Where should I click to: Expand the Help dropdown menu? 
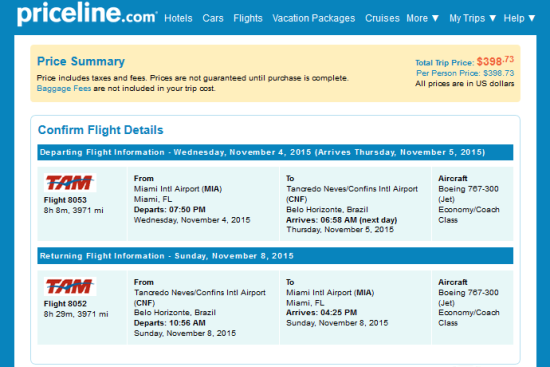point(519,18)
